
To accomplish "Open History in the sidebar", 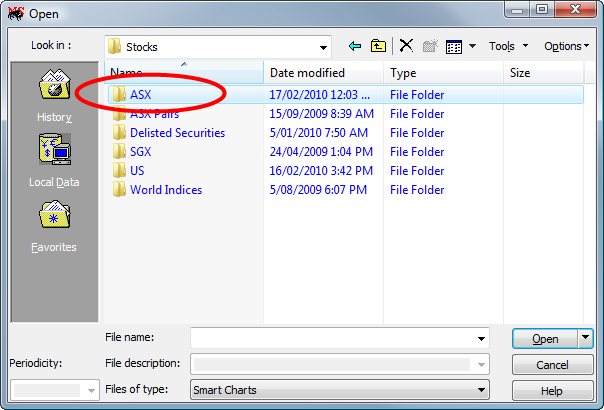I will [54, 95].
